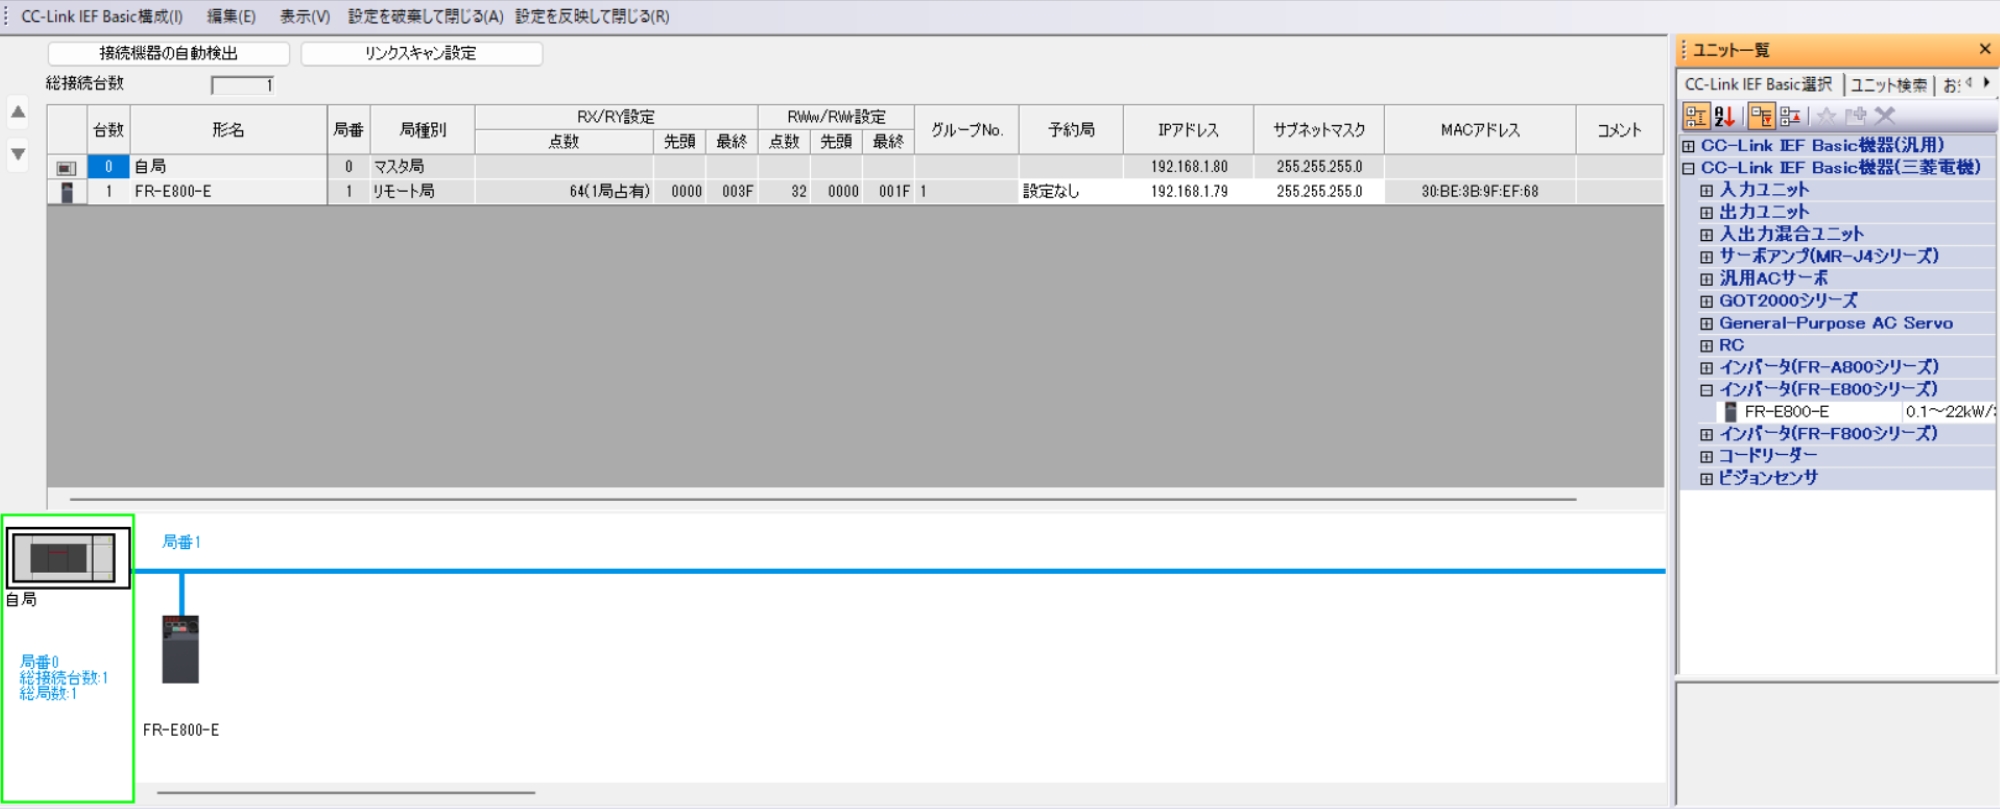The width and height of the screenshot is (2000, 809).
Task: Open the 編集(E) menu
Action: (x=231, y=17)
